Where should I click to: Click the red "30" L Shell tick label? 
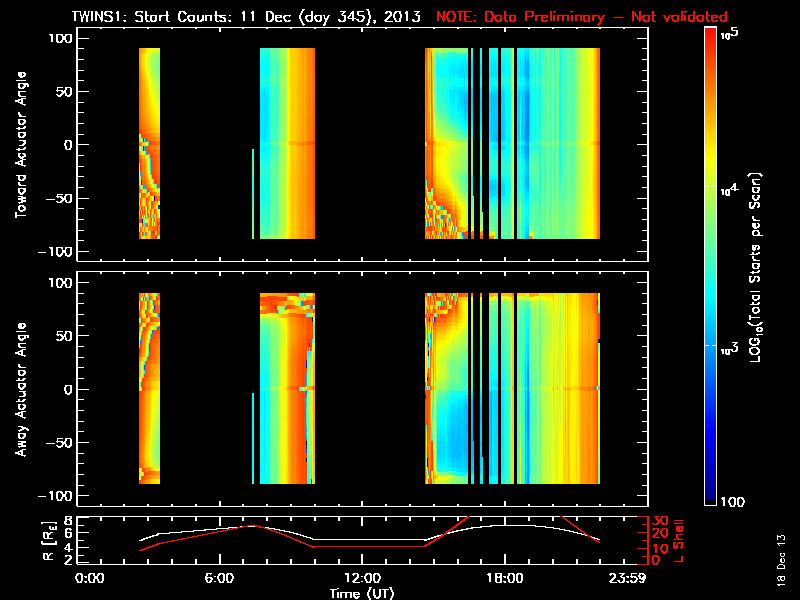(x=660, y=521)
